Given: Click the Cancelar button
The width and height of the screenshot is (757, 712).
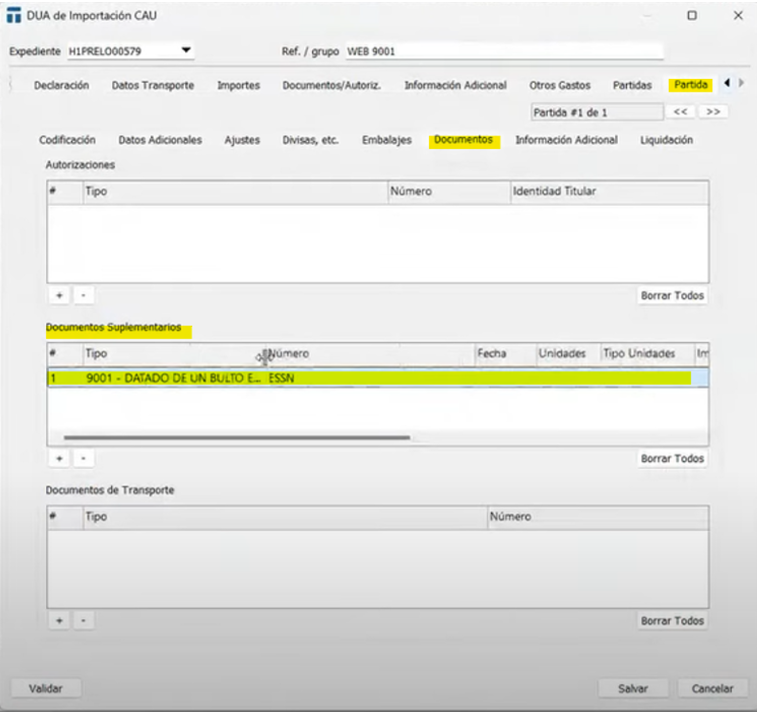Looking at the screenshot, I should pos(712,688).
